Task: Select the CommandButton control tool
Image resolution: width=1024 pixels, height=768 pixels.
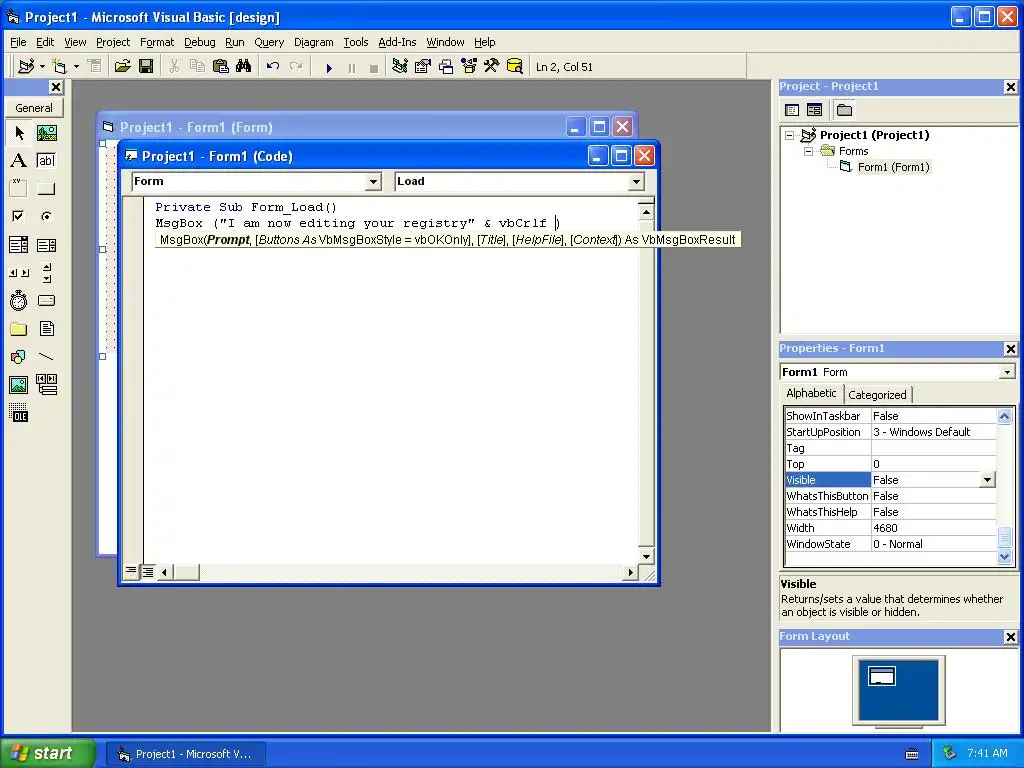Action: pyautogui.click(x=46, y=189)
